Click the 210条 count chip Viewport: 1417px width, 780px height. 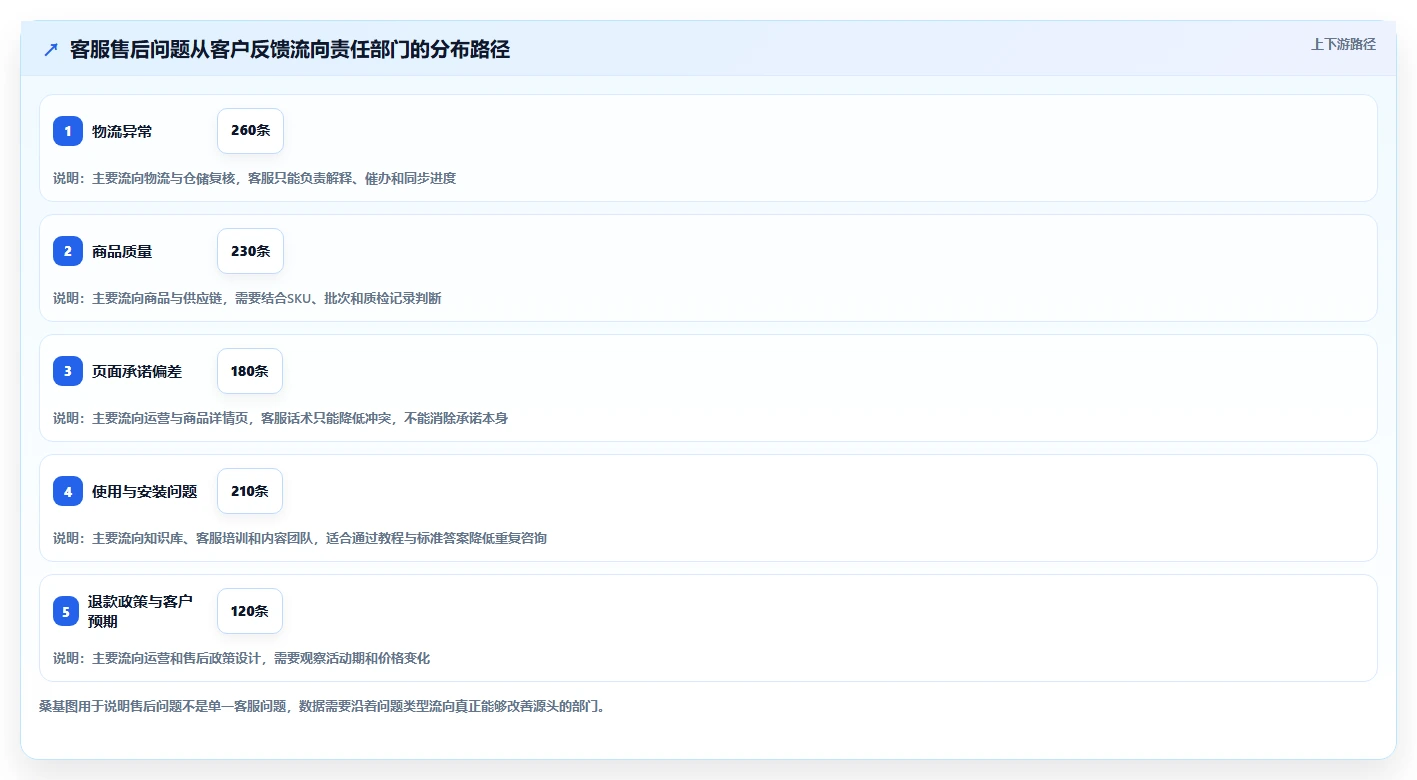click(250, 491)
